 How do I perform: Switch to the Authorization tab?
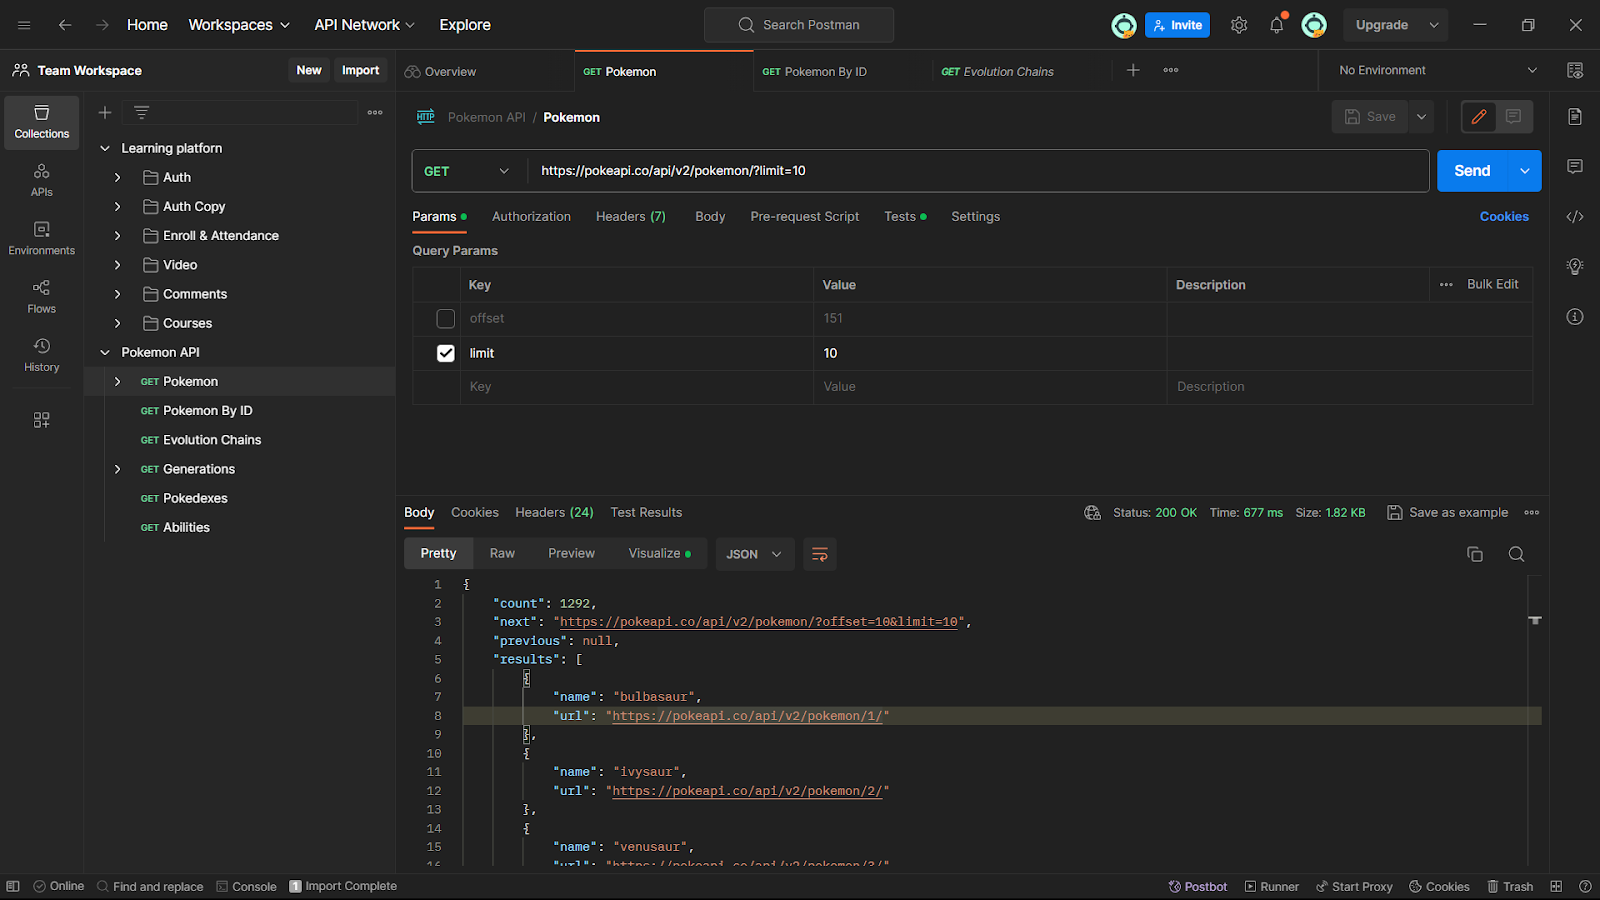pos(531,216)
